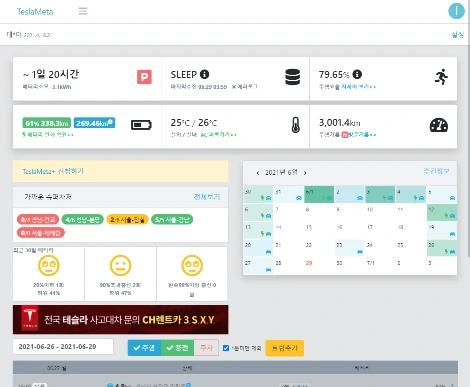Open the TeslaMeta+ signup banner link

(53, 171)
